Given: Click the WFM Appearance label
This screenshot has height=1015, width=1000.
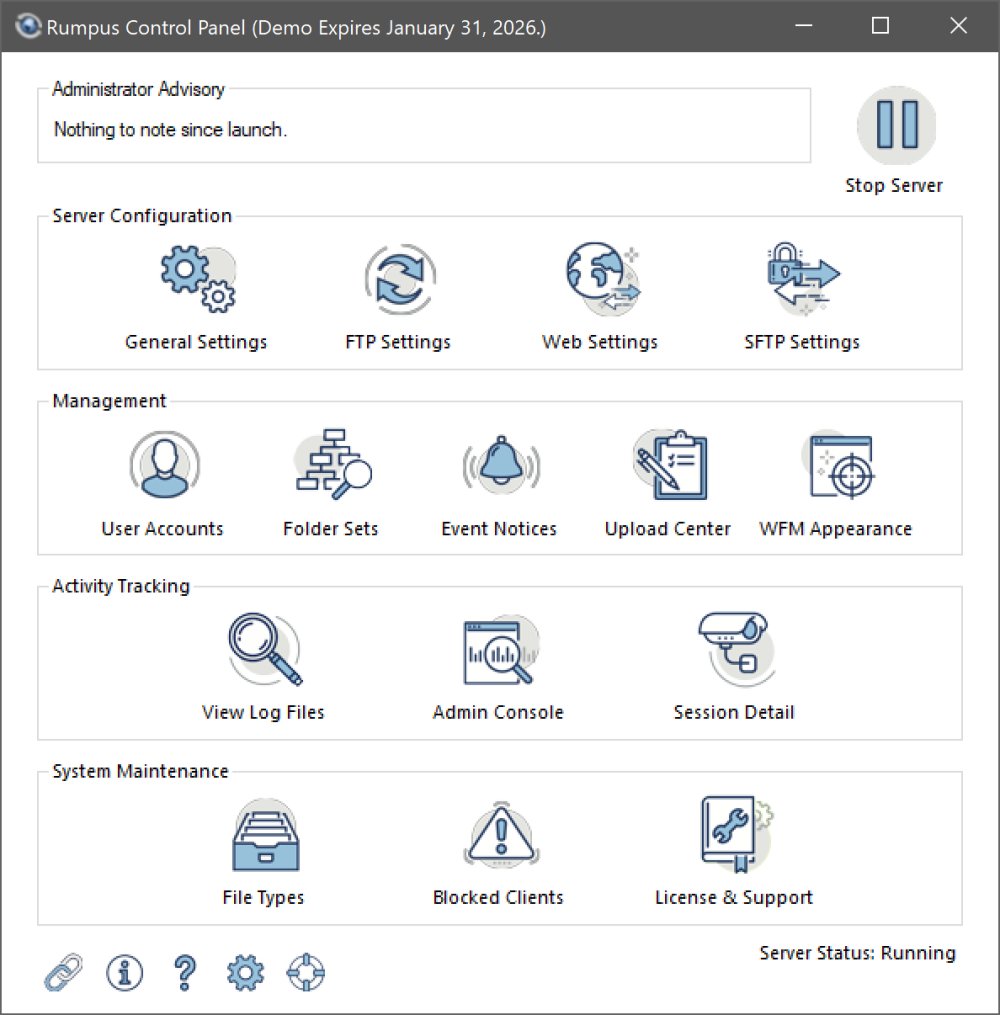Looking at the screenshot, I should click(836, 529).
